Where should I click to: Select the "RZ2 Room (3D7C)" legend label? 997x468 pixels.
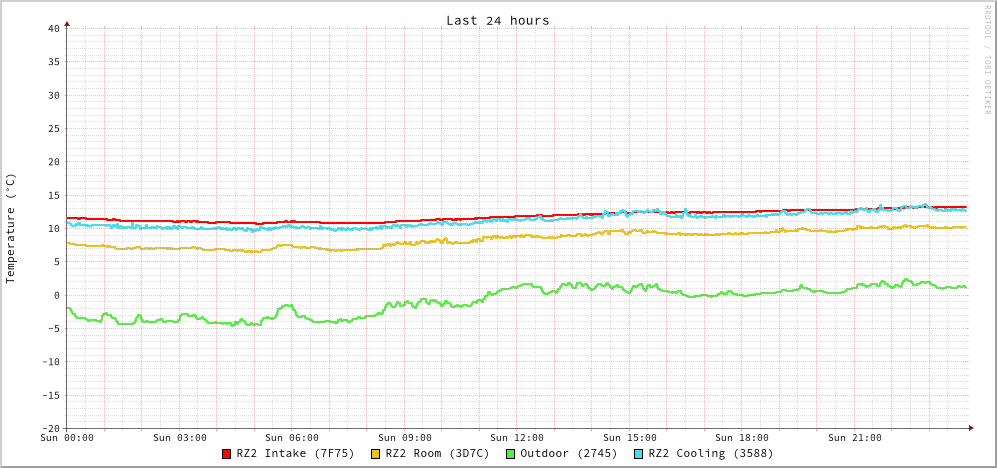pos(437,453)
